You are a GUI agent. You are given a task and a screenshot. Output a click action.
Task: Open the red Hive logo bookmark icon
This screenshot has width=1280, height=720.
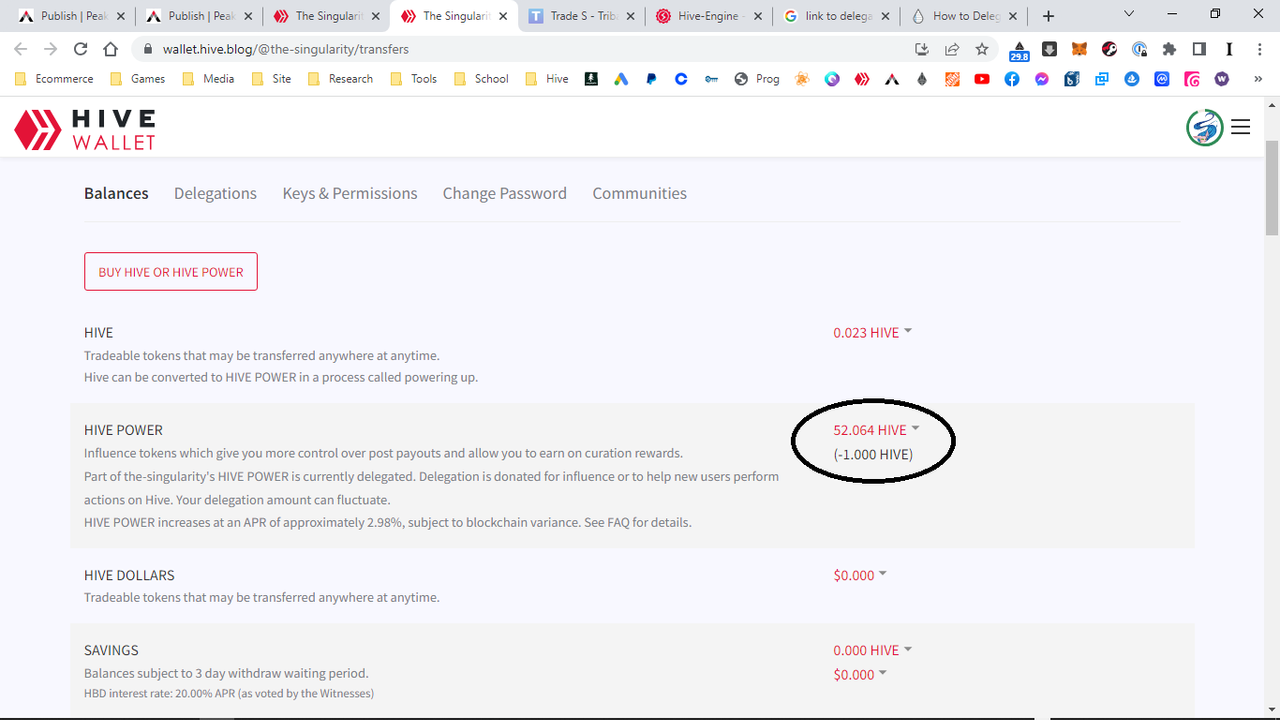pyautogui.click(x=862, y=79)
